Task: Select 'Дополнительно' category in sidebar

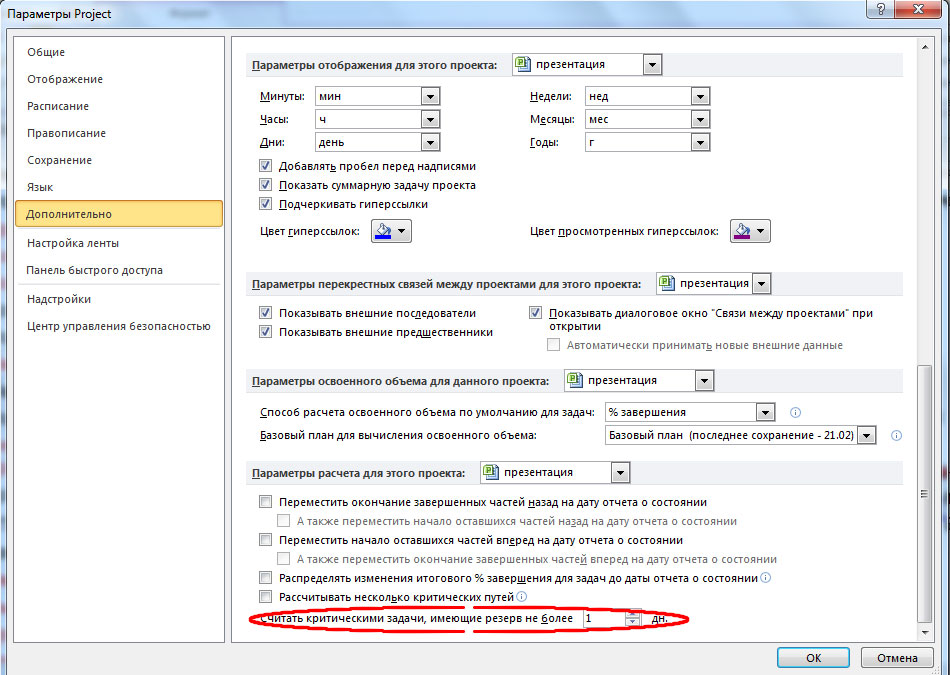Action: (x=119, y=214)
